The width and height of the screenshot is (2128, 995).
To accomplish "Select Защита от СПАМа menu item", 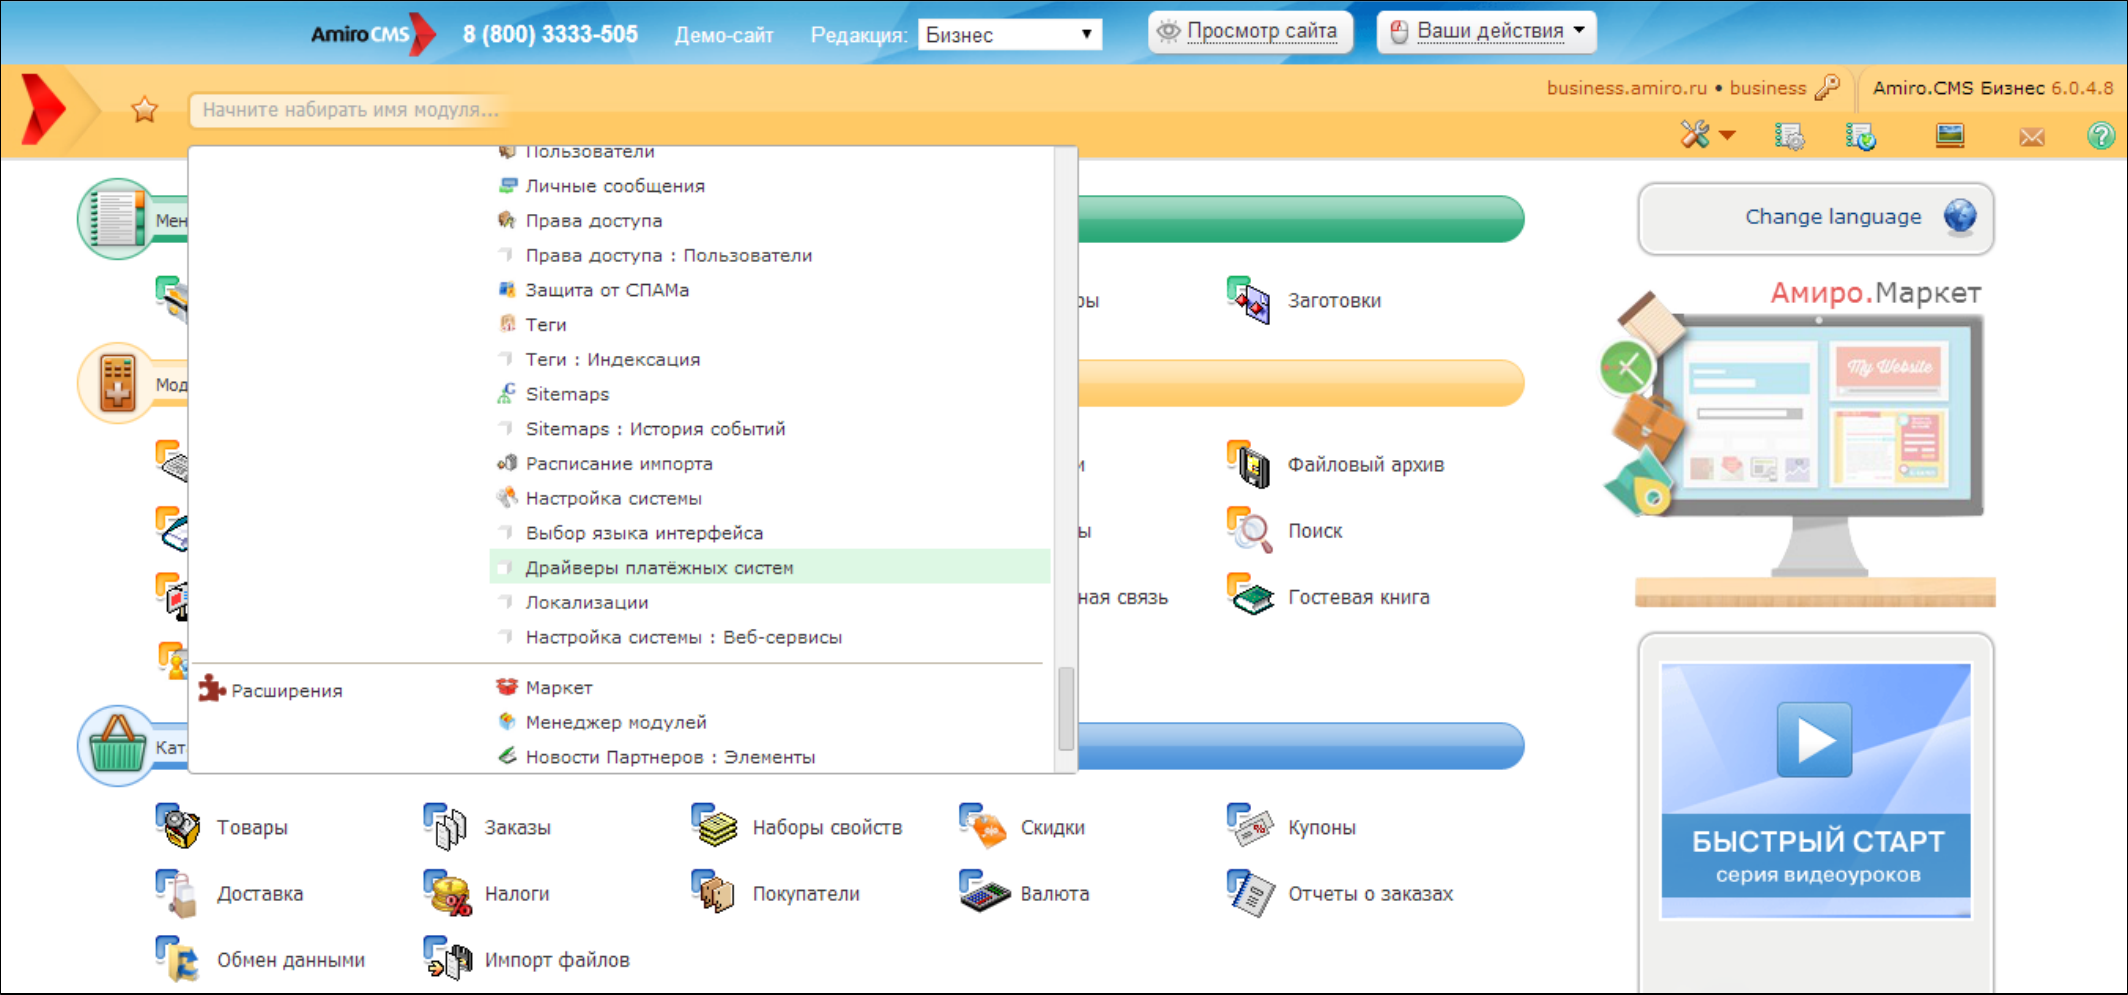I will point(607,290).
